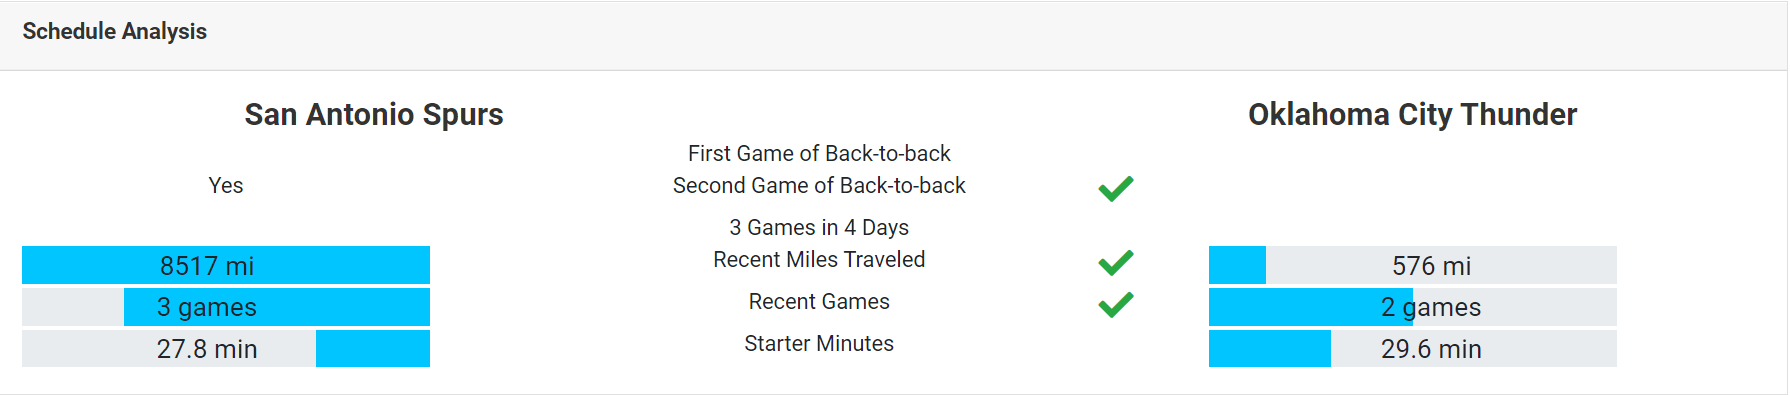Select the Starter Minutes row label
This screenshot has height=395, width=1790.
pyautogui.click(x=819, y=343)
